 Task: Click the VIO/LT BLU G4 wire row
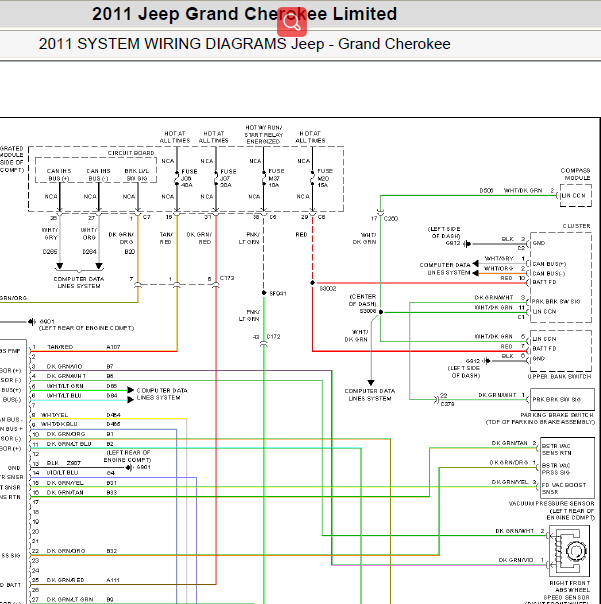point(81,473)
